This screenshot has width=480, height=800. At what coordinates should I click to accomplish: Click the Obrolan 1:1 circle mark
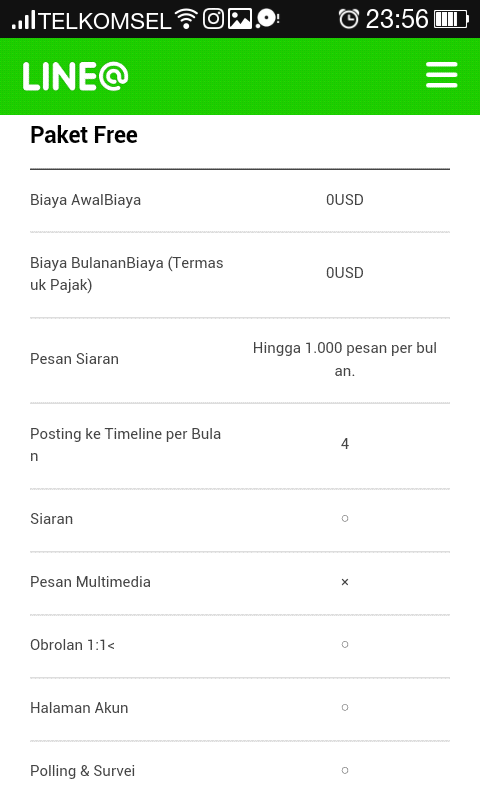click(345, 644)
